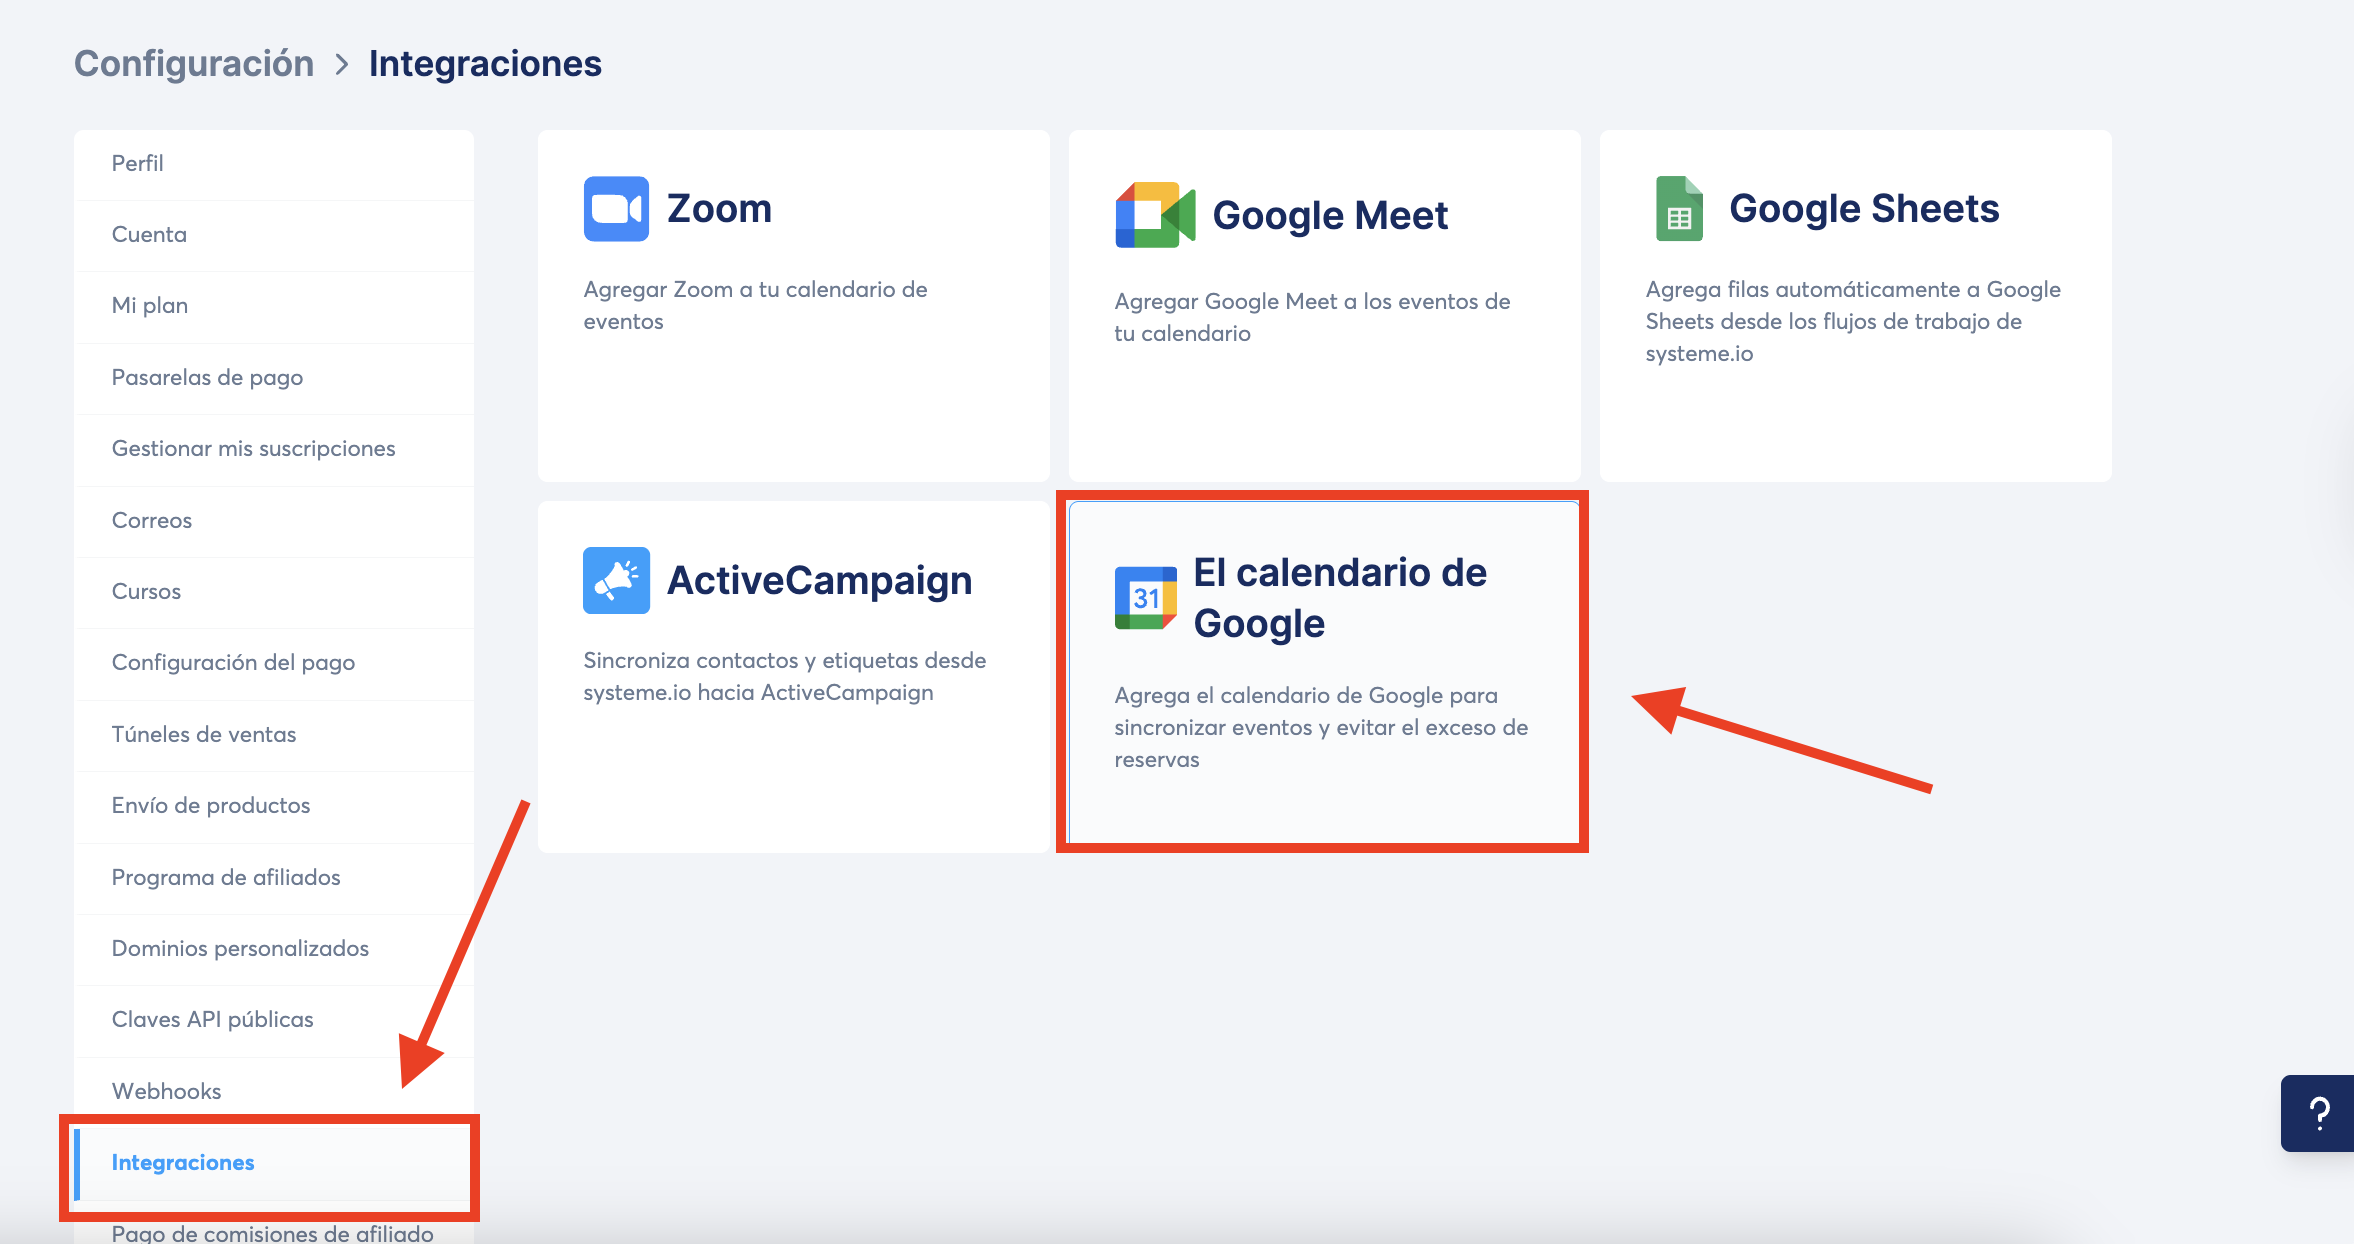Open the Google Meet integration title
This screenshot has height=1244, width=2354.
point(1330,215)
